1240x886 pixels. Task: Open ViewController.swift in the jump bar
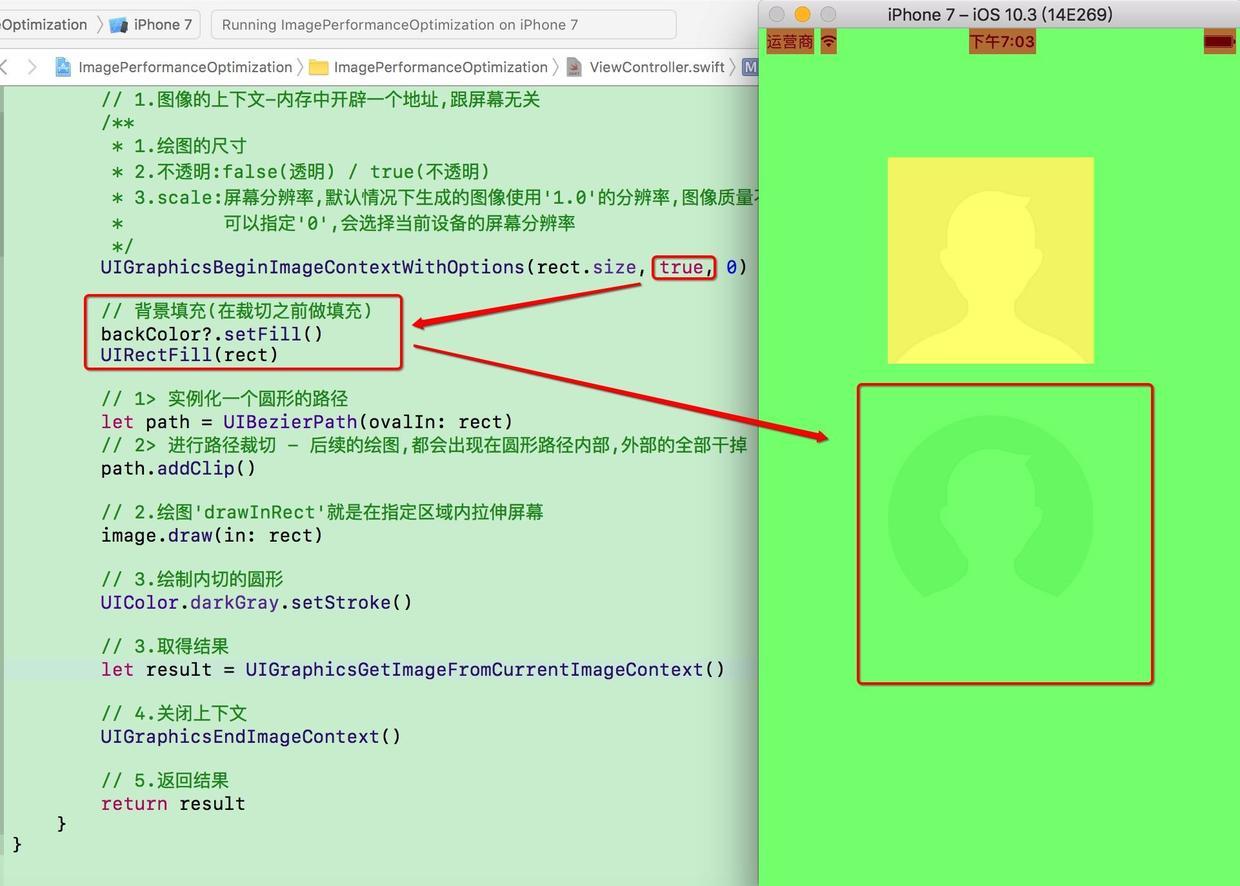tap(645, 67)
